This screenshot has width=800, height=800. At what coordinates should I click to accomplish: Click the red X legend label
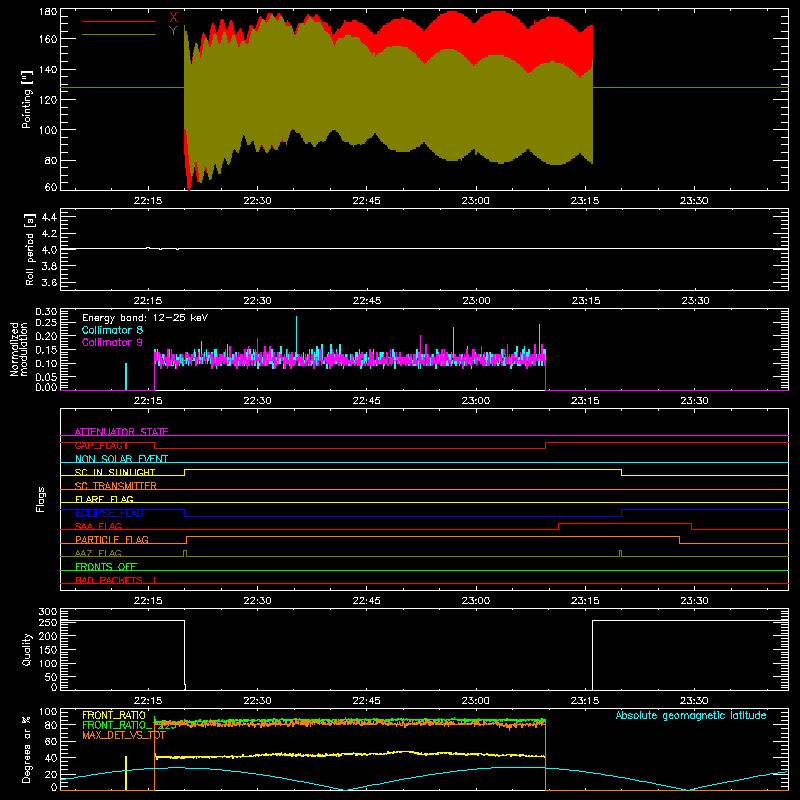[173, 18]
